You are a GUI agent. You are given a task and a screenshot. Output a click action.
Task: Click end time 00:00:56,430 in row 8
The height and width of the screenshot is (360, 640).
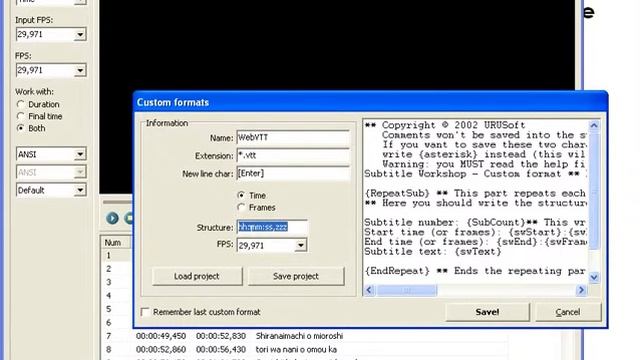pos(221,349)
